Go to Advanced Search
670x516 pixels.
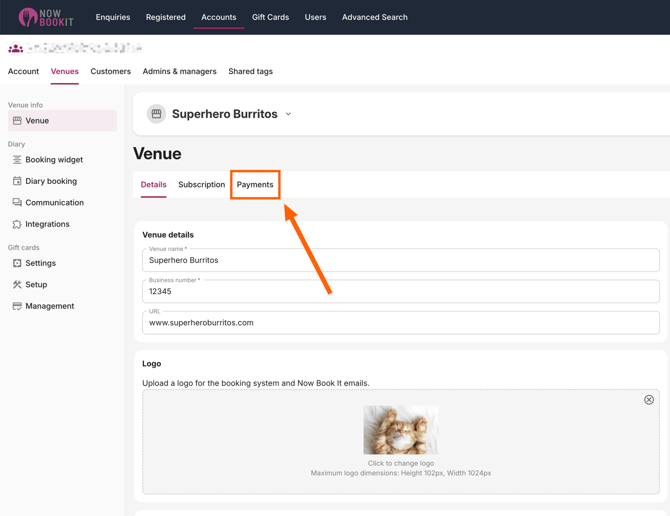pyautogui.click(x=374, y=17)
